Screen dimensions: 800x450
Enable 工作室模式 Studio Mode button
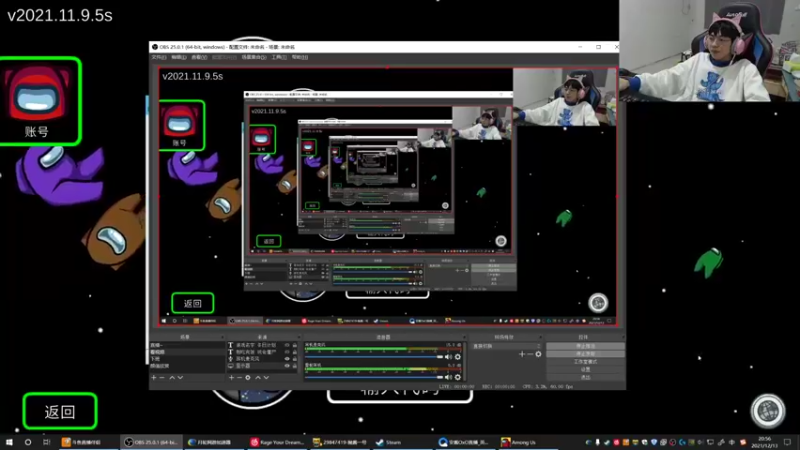point(585,362)
